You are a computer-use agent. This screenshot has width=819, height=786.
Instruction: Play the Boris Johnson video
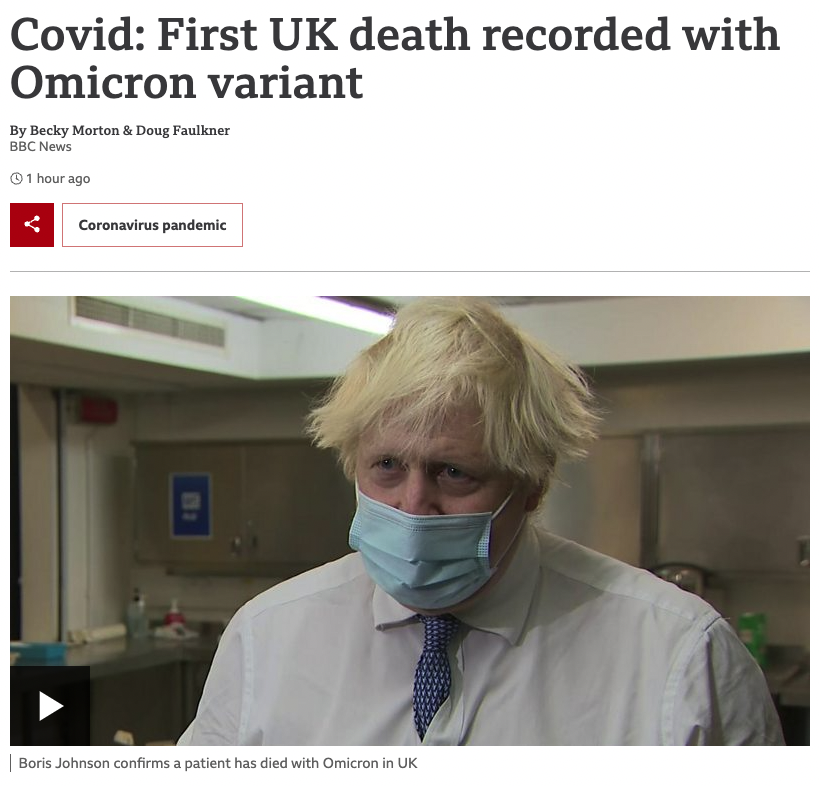pyautogui.click(x=50, y=706)
